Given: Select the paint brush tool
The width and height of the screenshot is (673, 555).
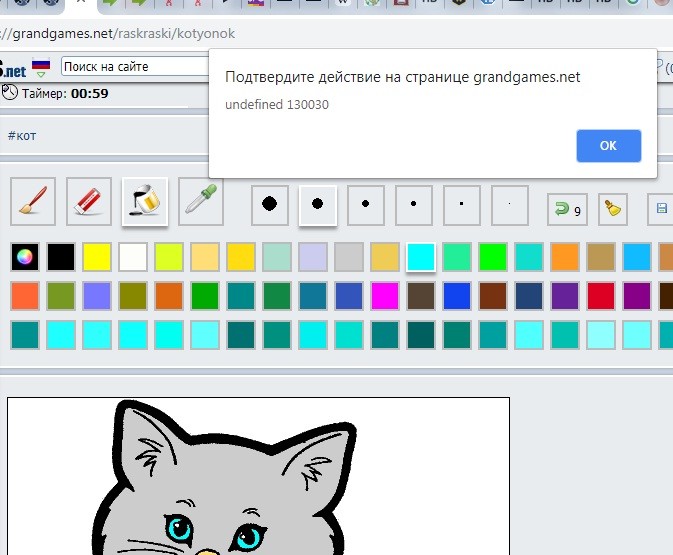Looking at the screenshot, I should (33, 201).
